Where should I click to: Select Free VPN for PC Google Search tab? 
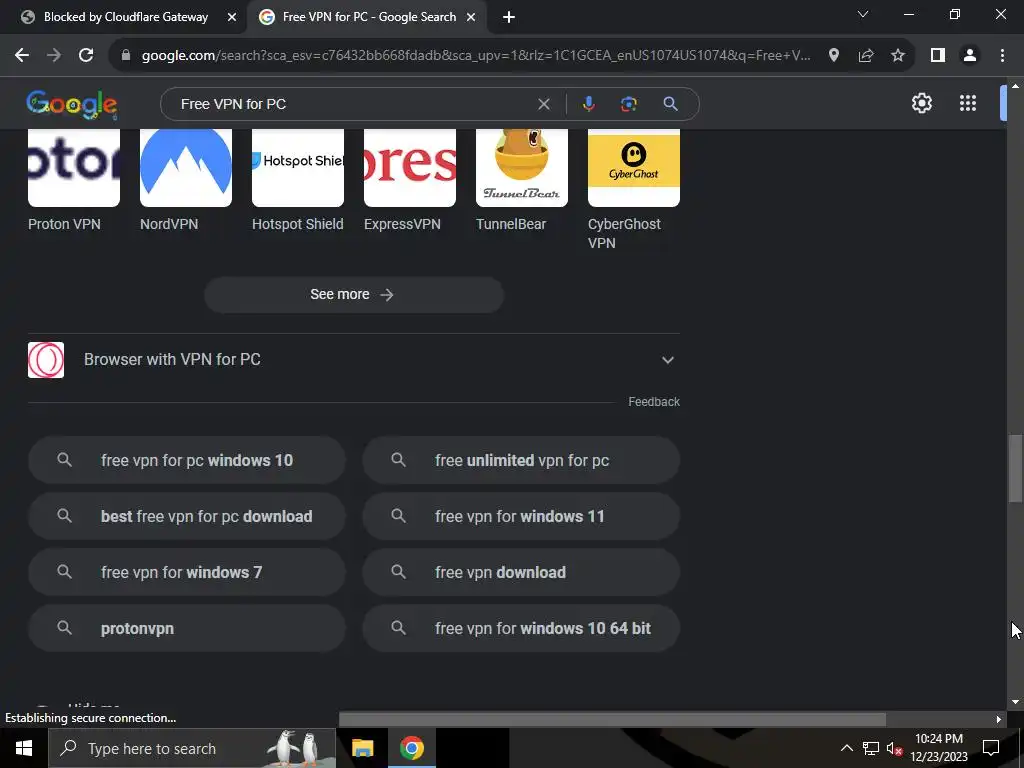click(369, 18)
